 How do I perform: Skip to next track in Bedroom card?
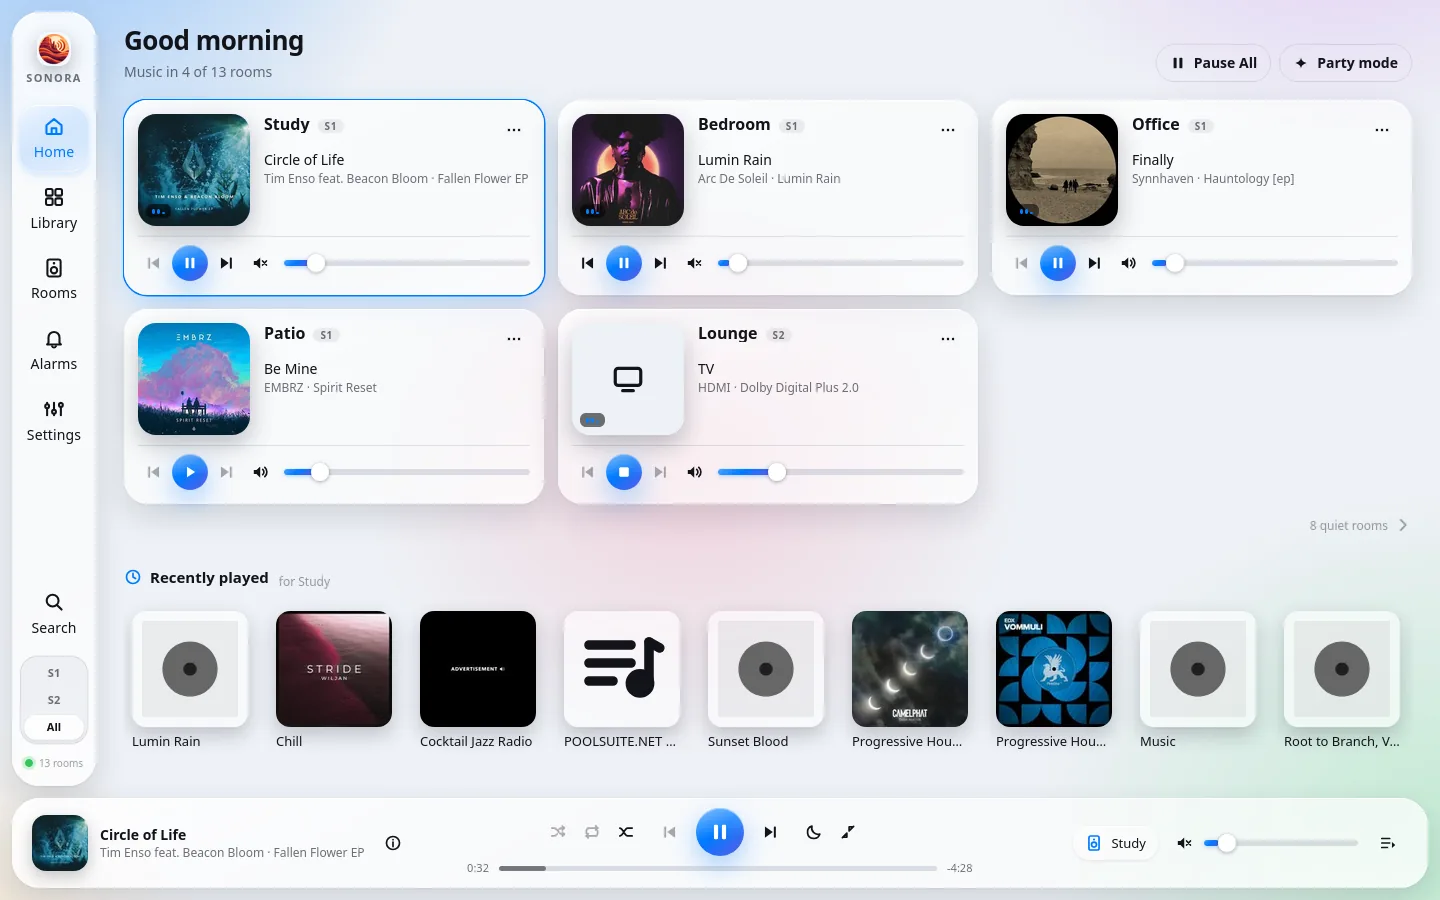pos(661,263)
